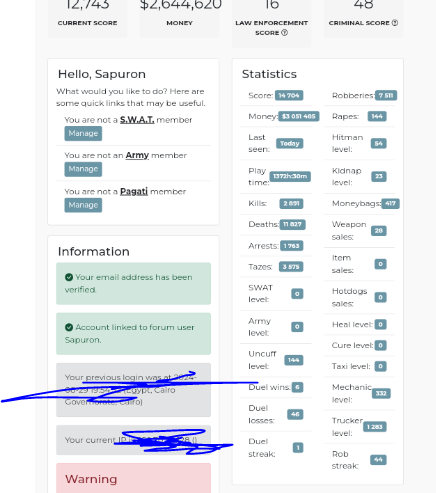Image resolution: width=436 pixels, height=493 pixels.
Task: Click the Current Score label
Action: 87,23
